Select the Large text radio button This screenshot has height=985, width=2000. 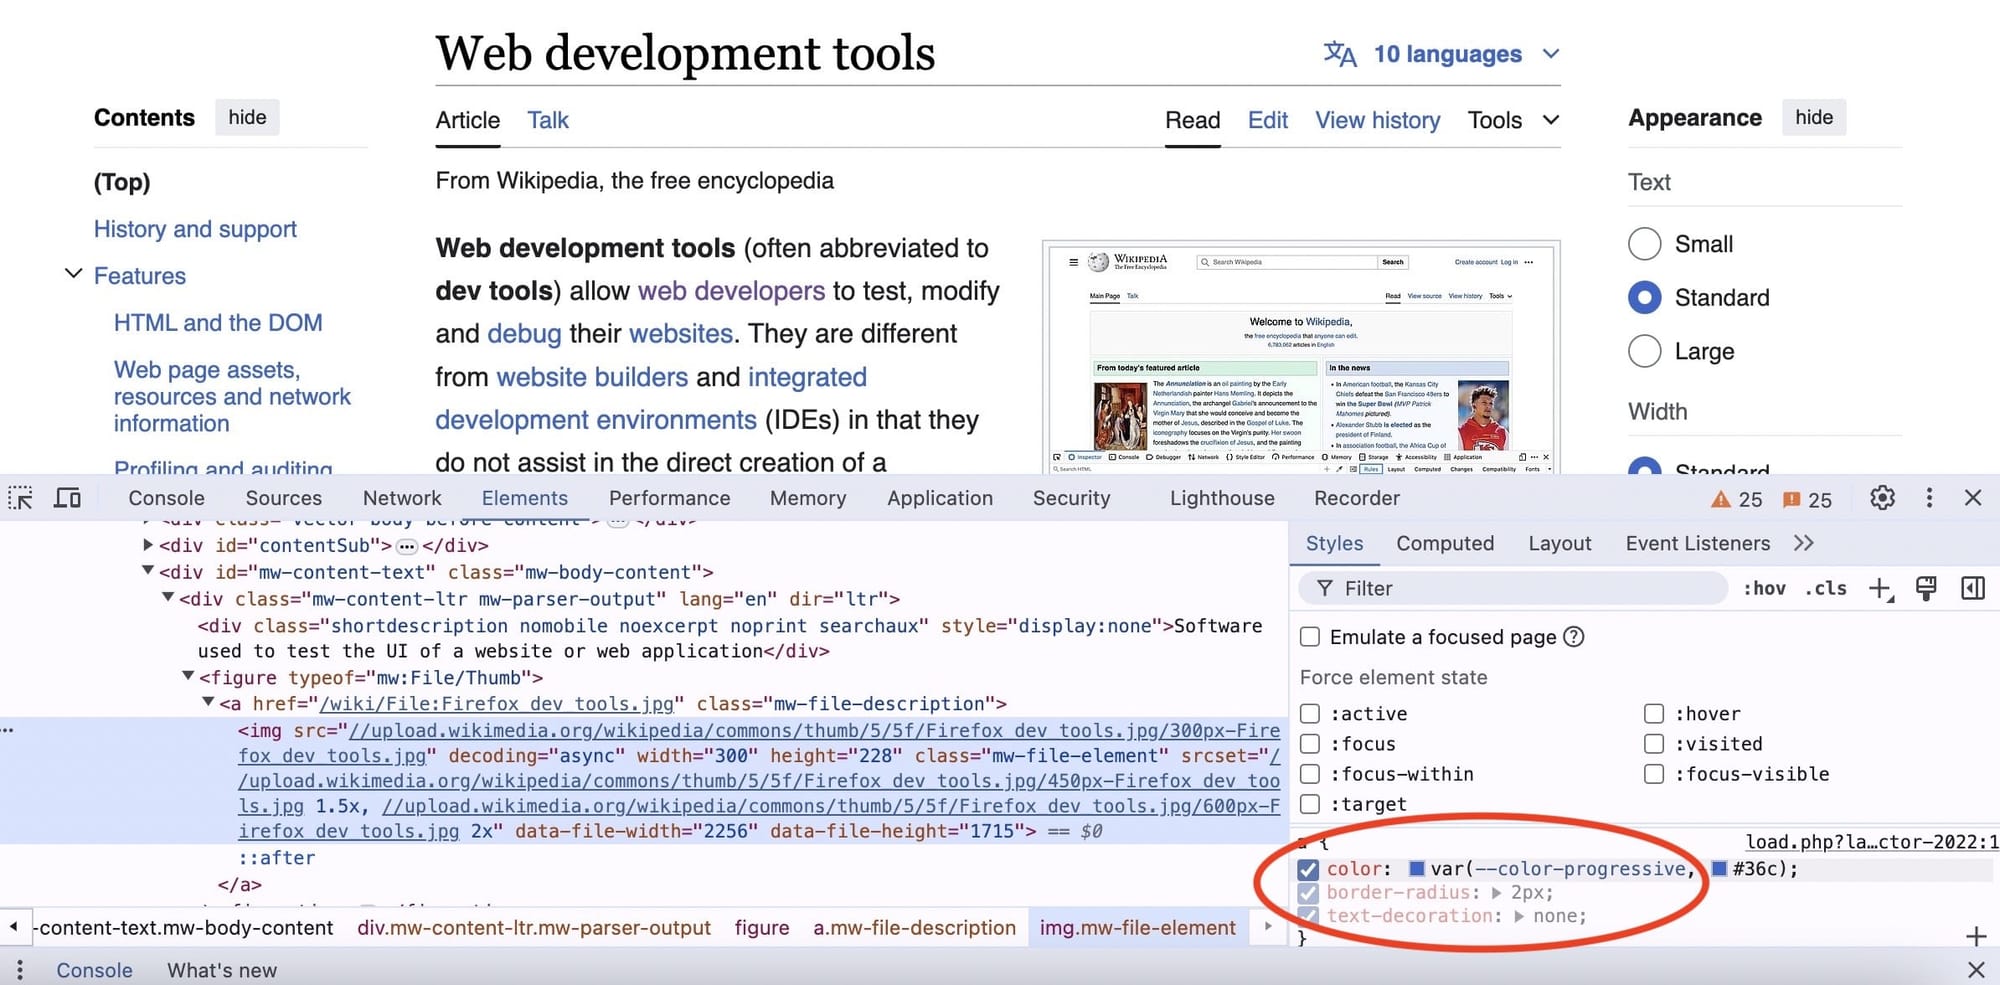[1644, 351]
